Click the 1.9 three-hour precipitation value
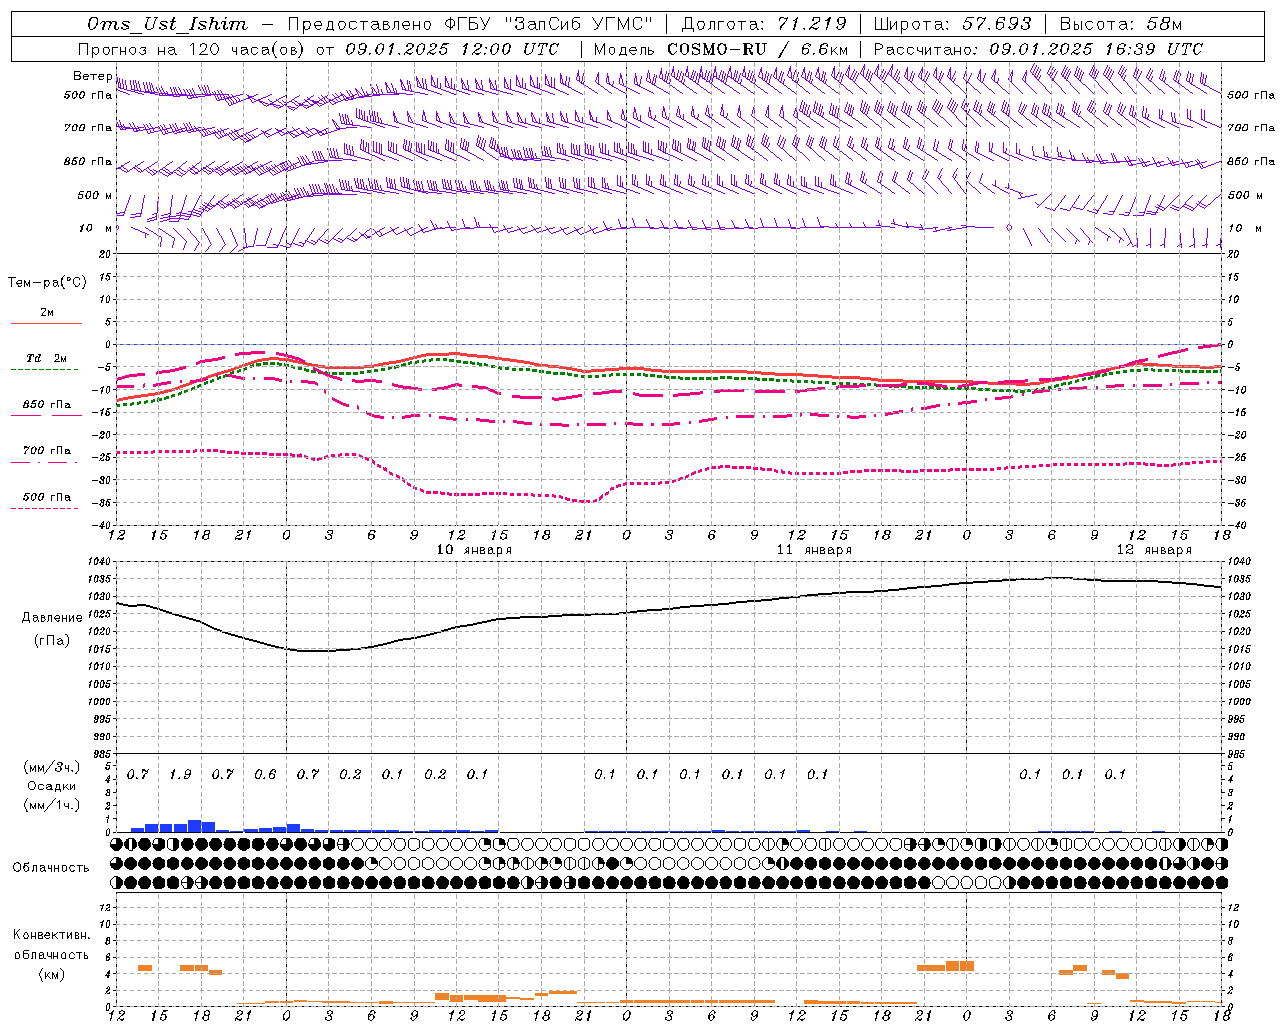 [180, 774]
